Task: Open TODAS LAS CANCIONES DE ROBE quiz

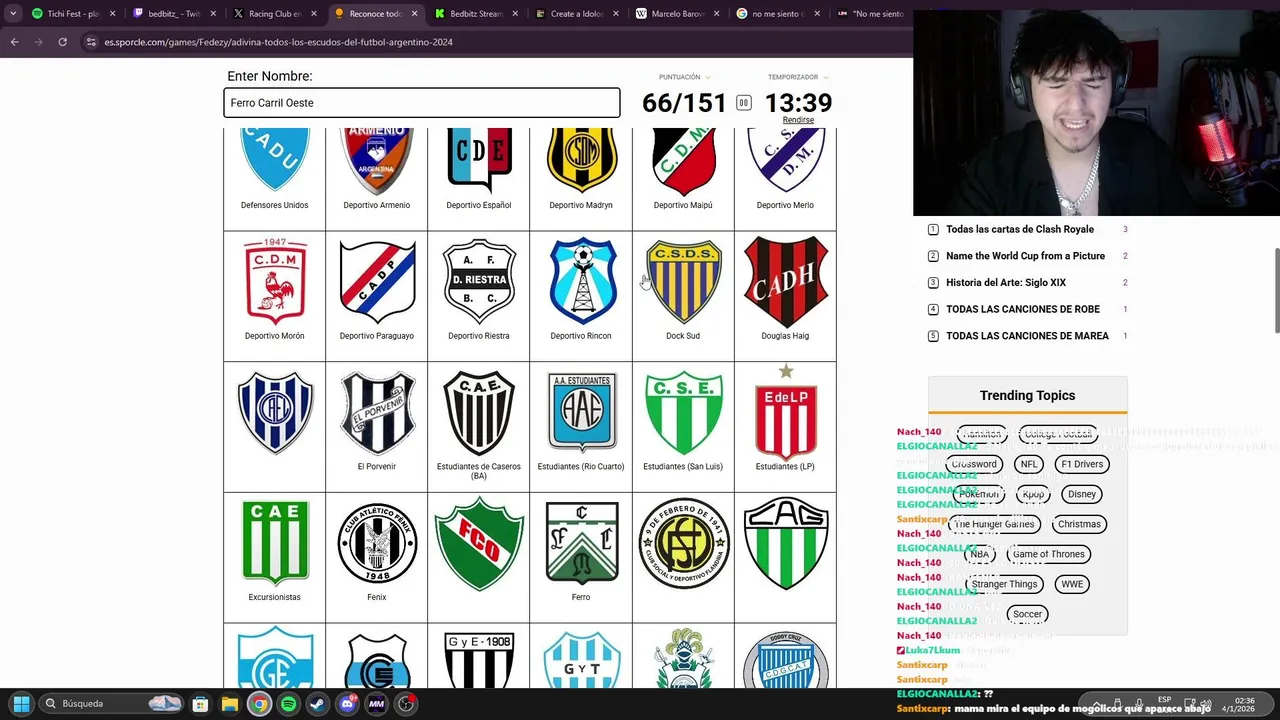Action: (x=1023, y=309)
